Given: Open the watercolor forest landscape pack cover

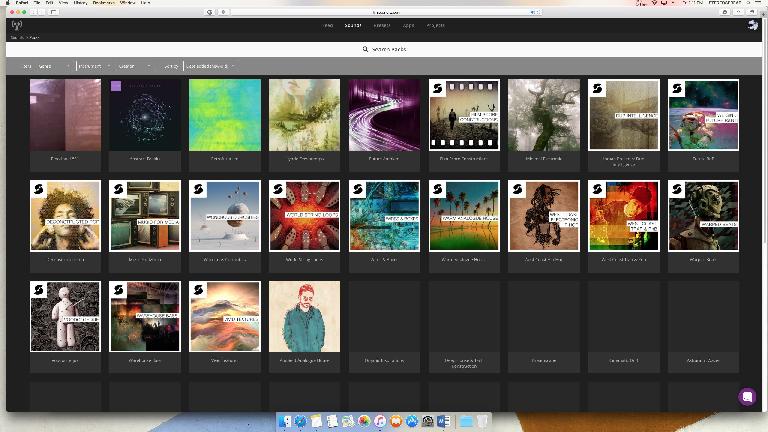Looking at the screenshot, I should [305, 115].
